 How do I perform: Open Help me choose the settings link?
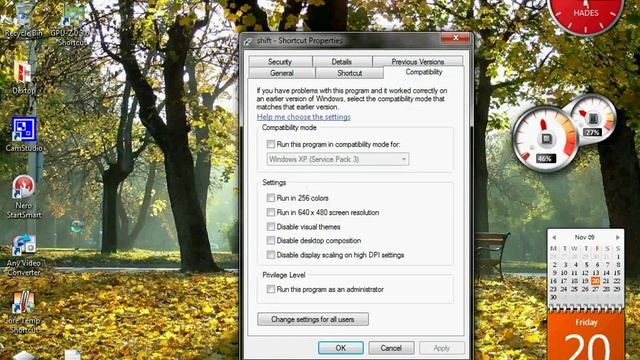(304, 117)
